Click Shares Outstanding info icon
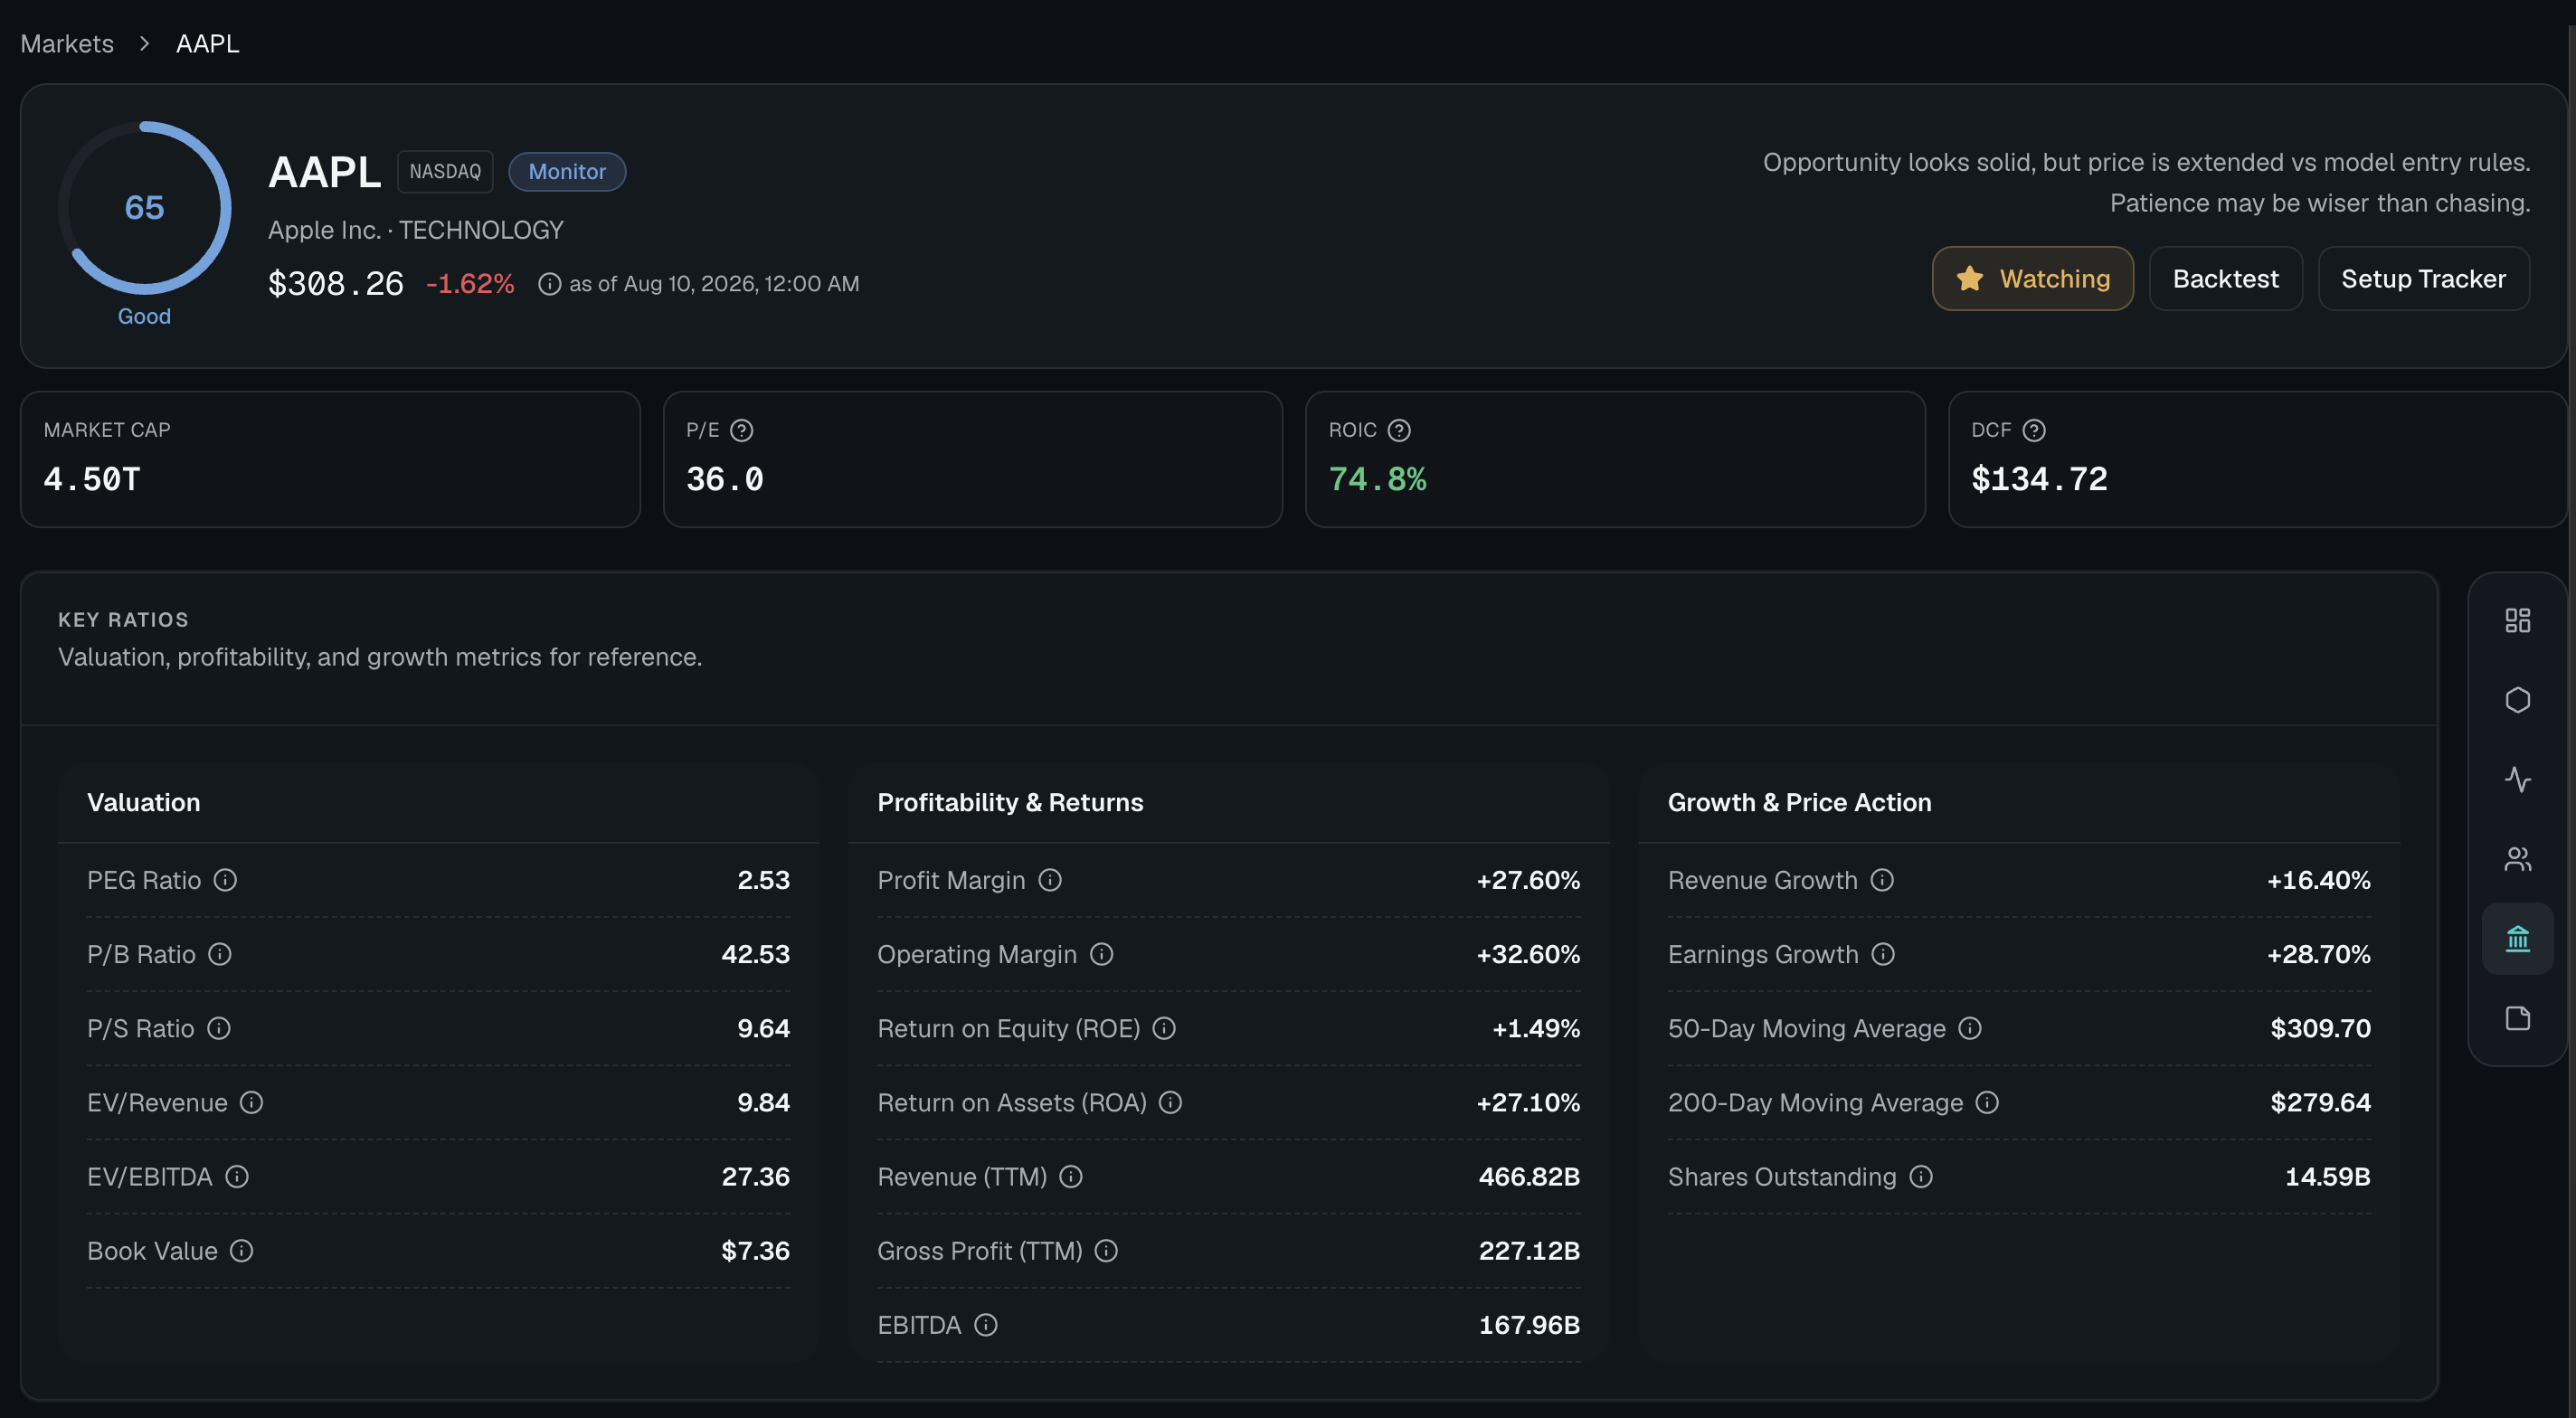The height and width of the screenshot is (1418, 2576). pyautogui.click(x=1921, y=1176)
